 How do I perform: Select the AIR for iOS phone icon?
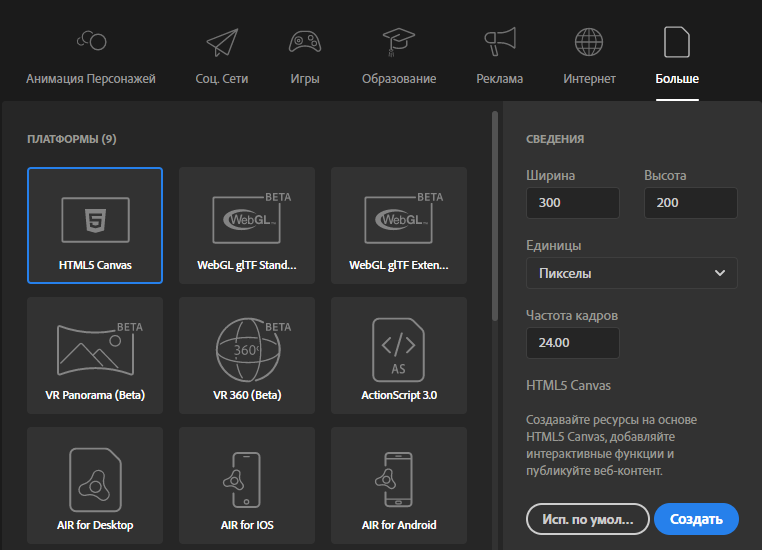pyautogui.click(x=242, y=480)
